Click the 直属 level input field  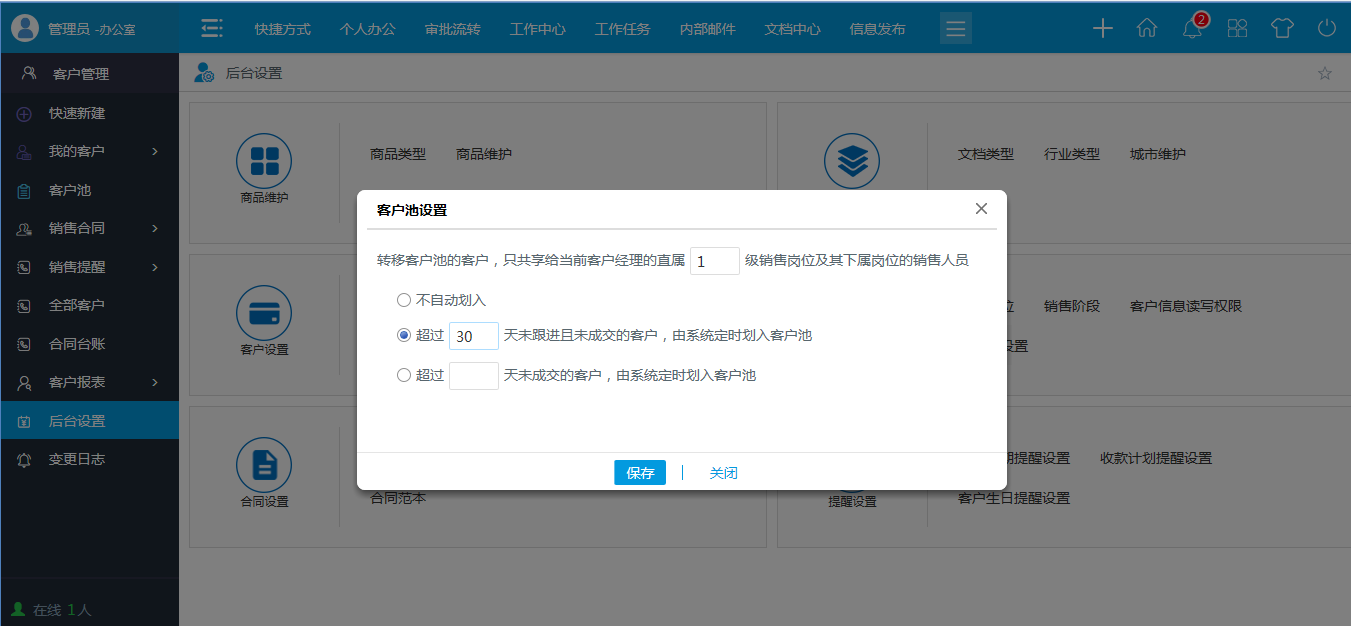click(x=714, y=261)
